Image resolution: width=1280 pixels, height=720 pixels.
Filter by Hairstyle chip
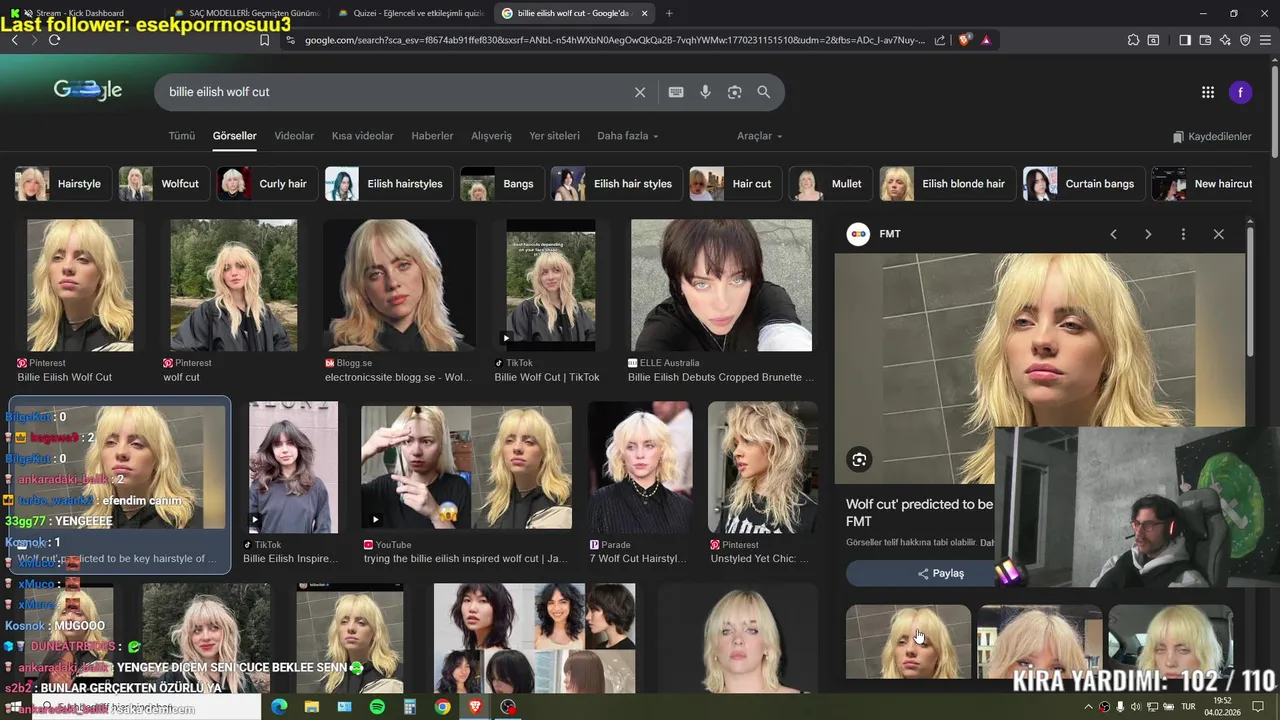63,184
